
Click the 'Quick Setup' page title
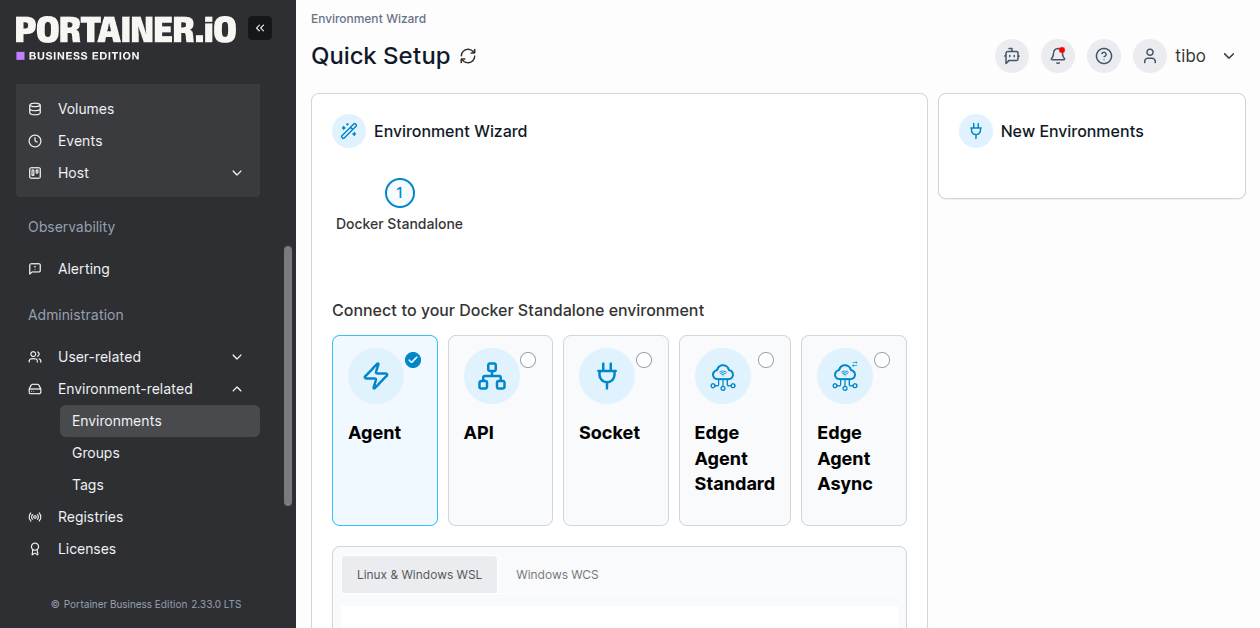coord(381,56)
